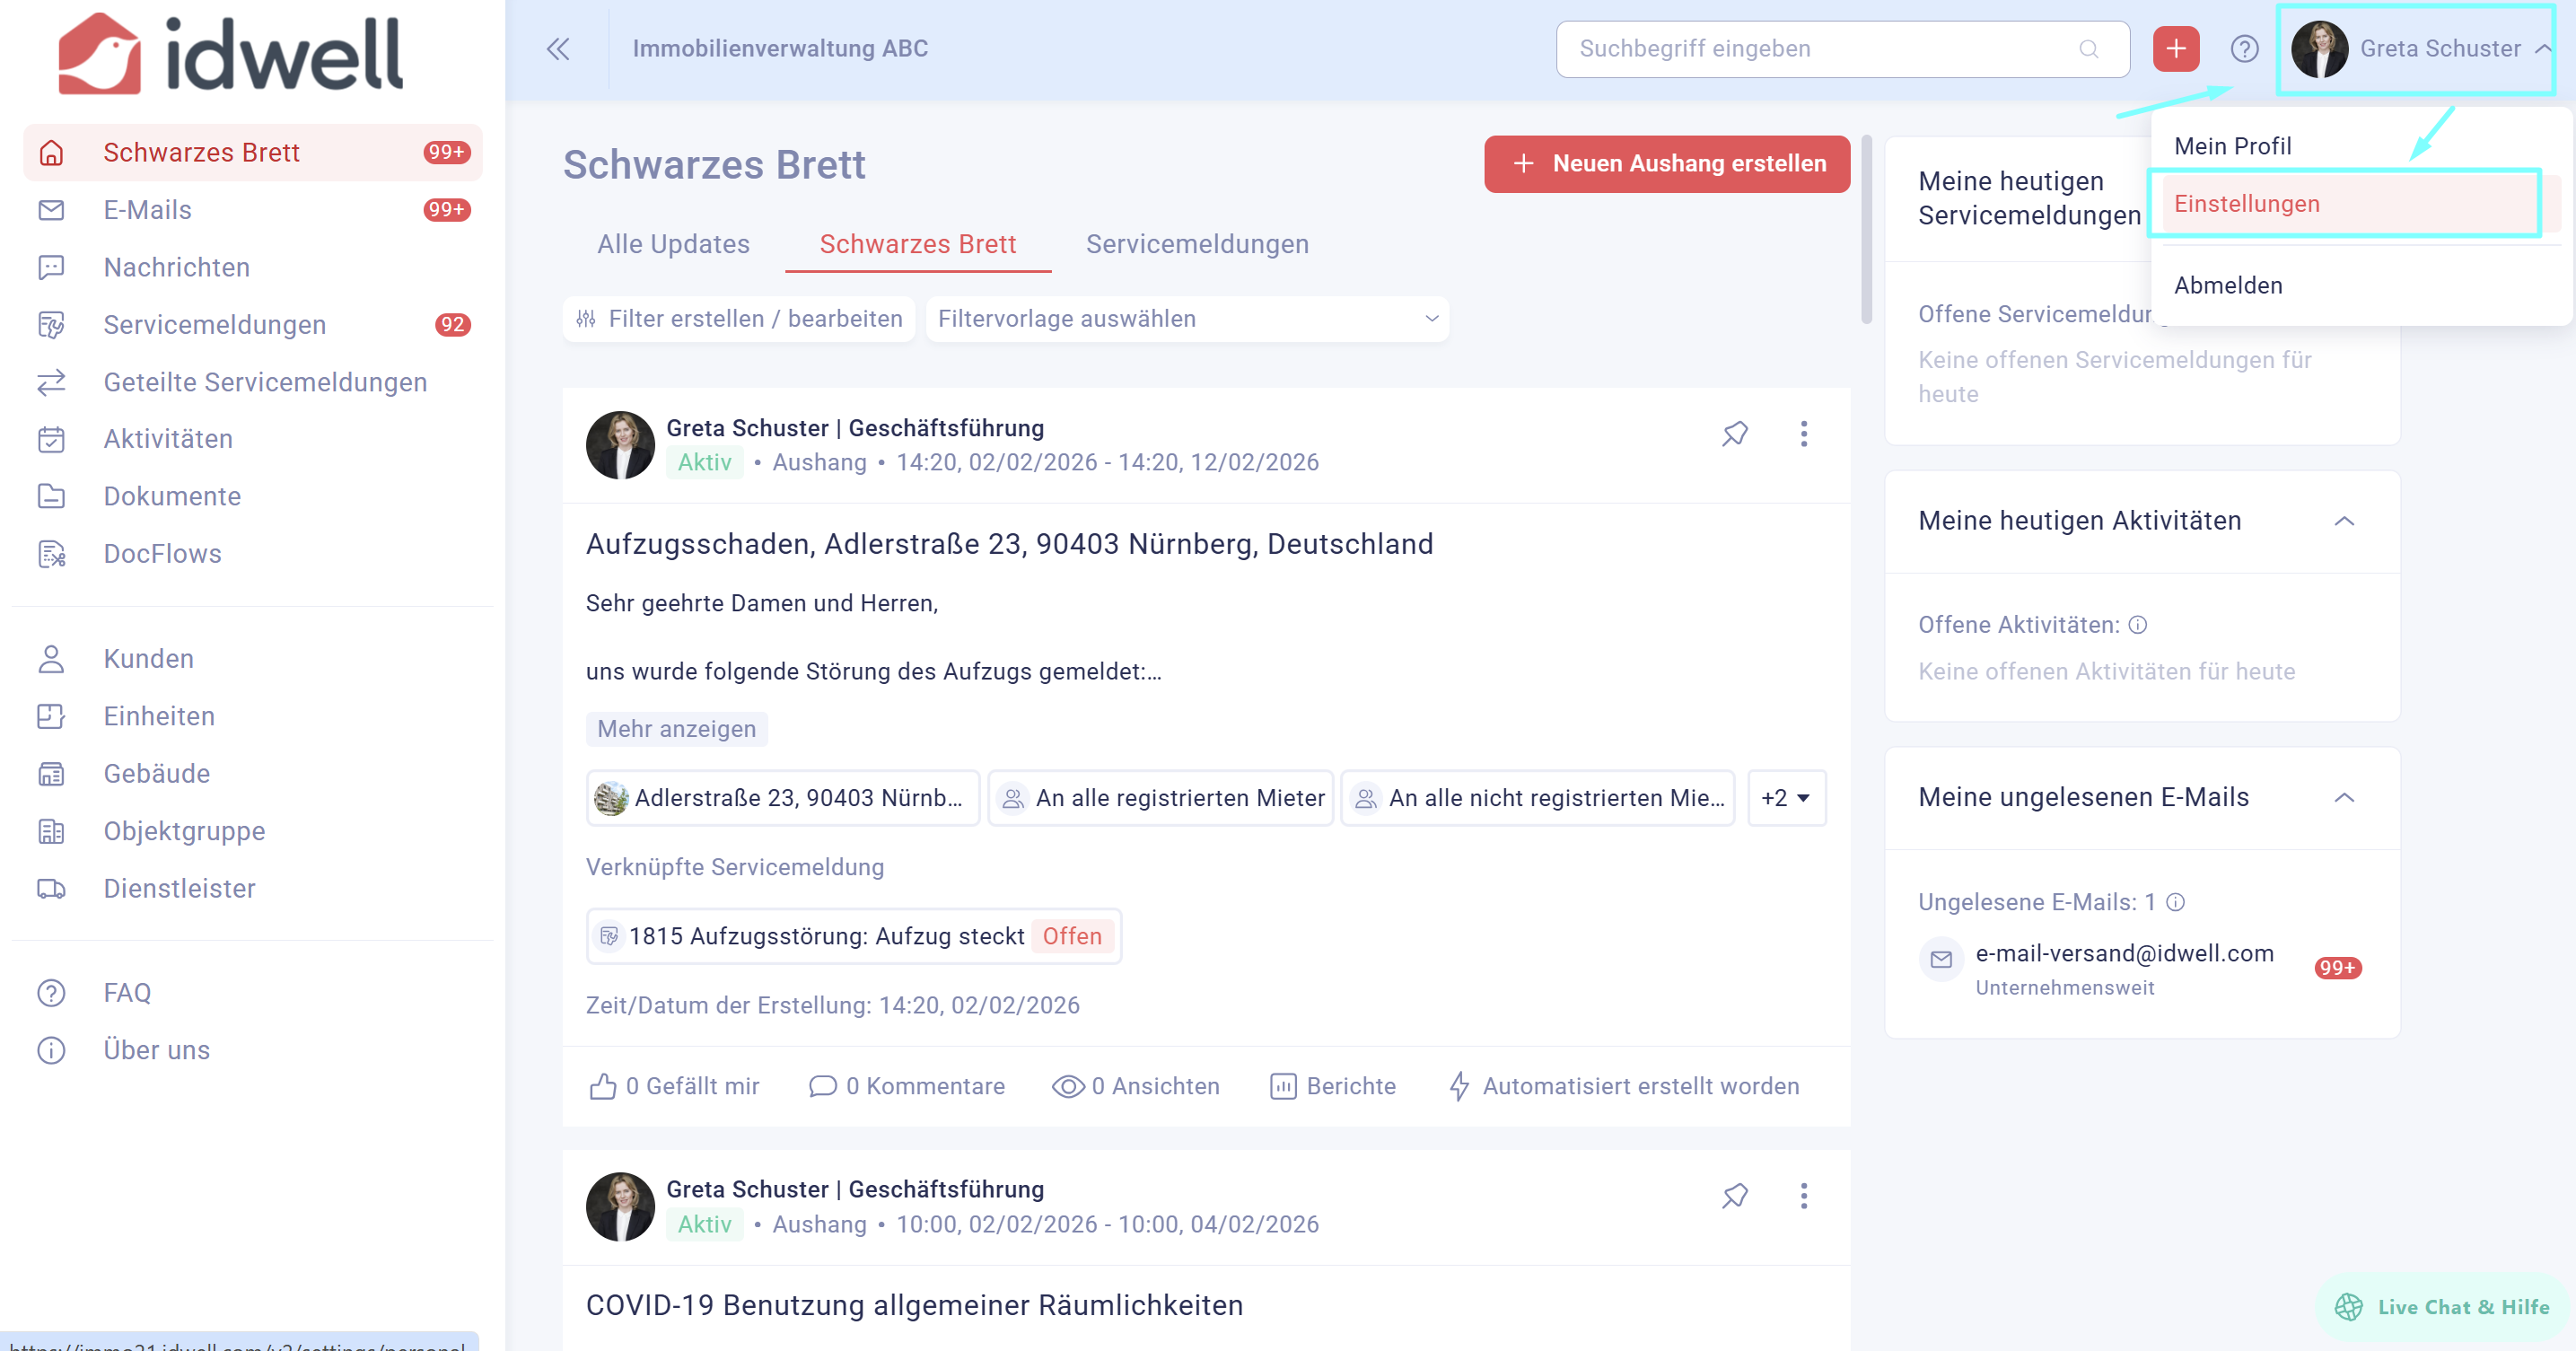This screenshot has width=2576, height=1351.
Task: Open Dienstleister in the sidebar
Action: click(x=179, y=888)
